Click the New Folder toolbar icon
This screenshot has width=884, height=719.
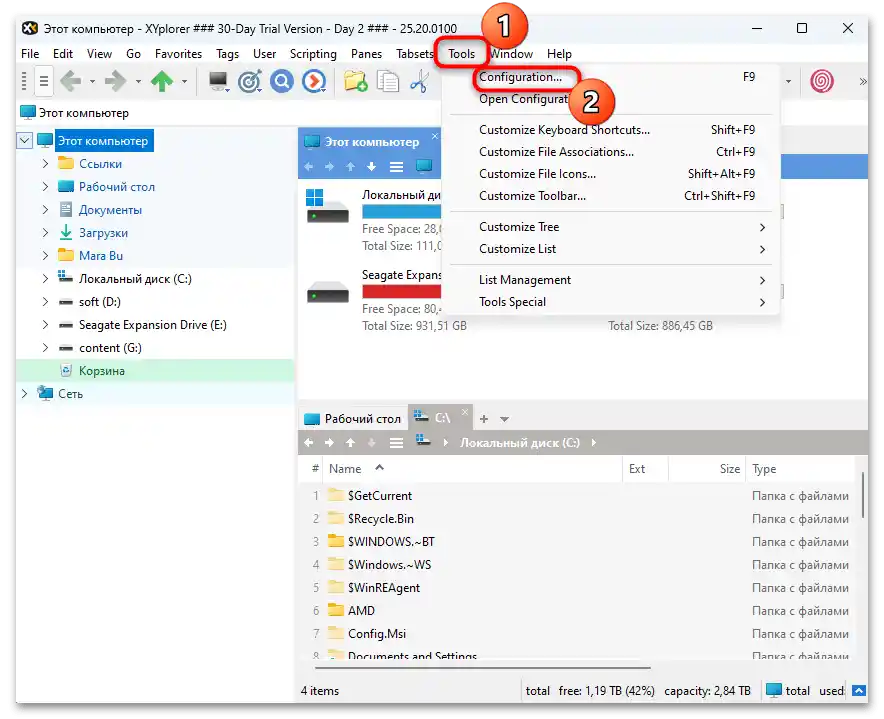coord(355,81)
